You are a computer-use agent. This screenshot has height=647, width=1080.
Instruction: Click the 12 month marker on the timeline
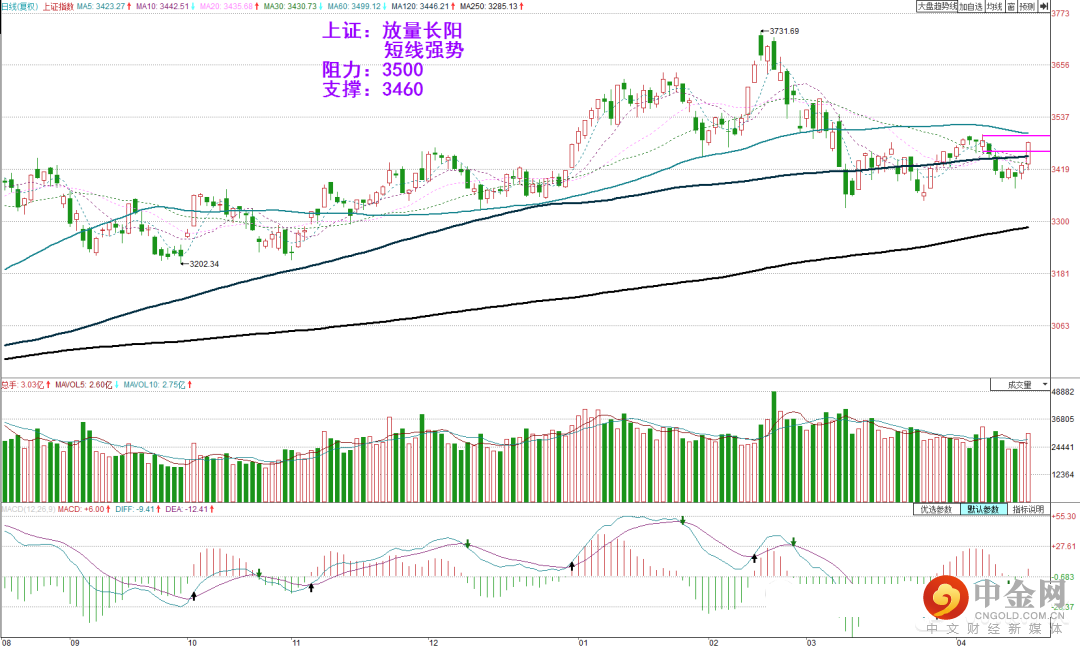point(433,642)
